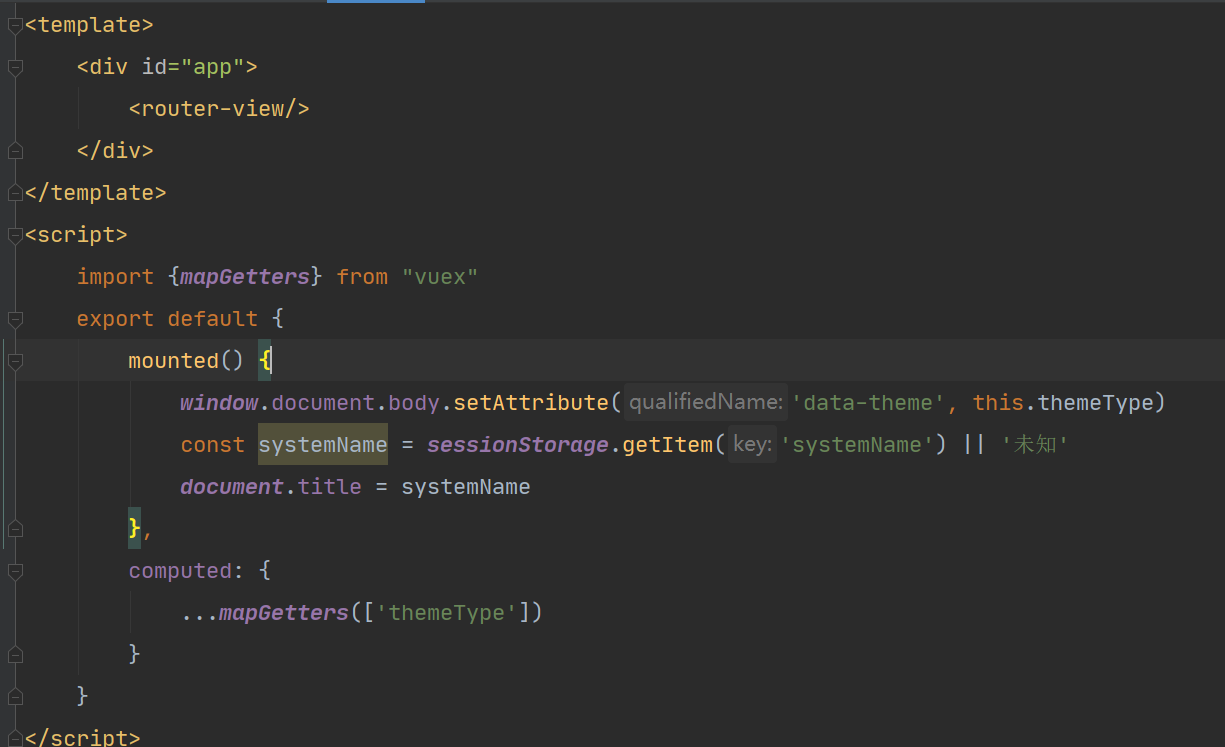Fold the computed block

[x=15, y=571]
